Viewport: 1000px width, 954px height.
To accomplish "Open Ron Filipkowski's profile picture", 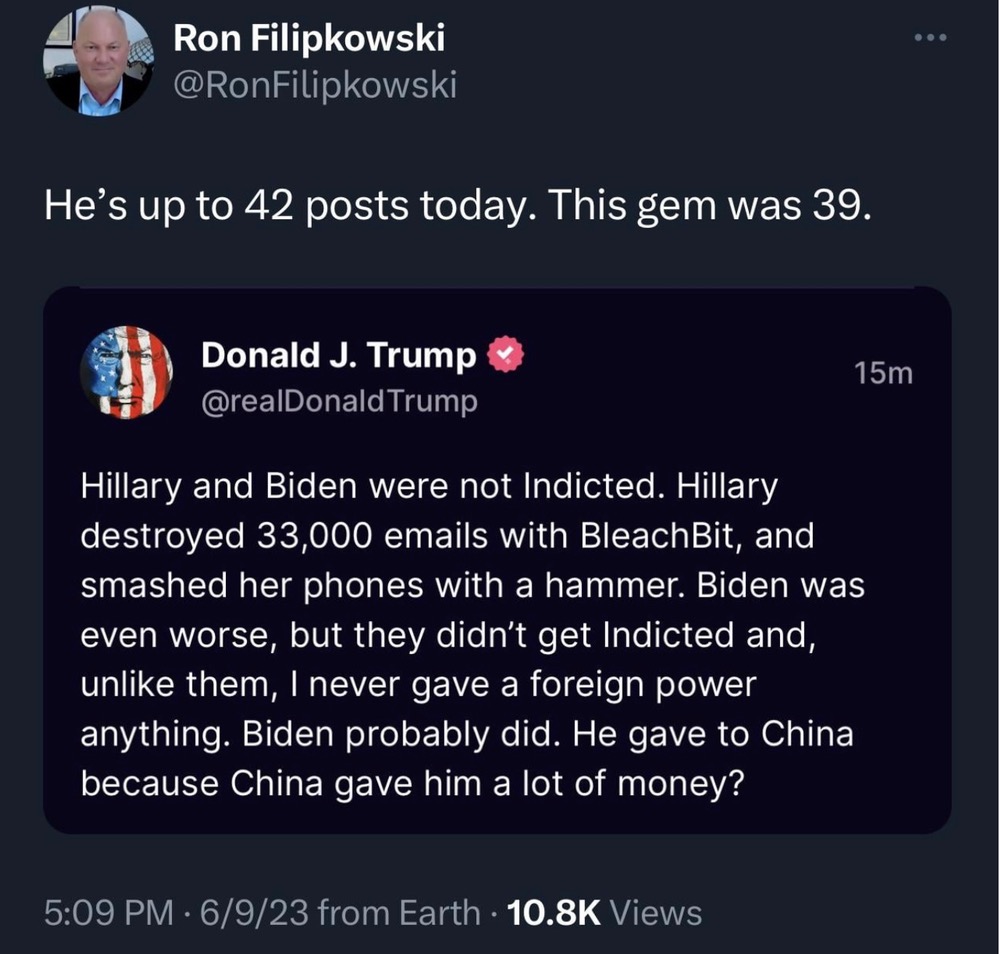I will coord(97,62).
